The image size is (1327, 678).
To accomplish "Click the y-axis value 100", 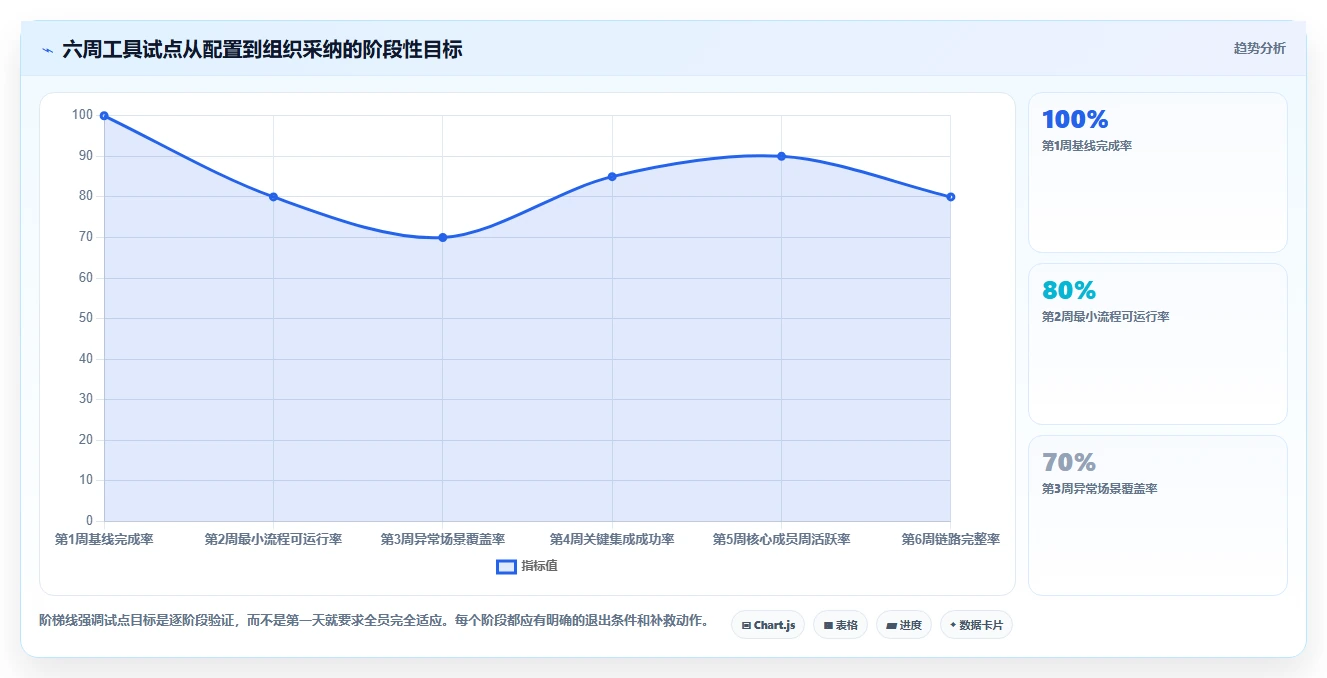I will coord(82,115).
